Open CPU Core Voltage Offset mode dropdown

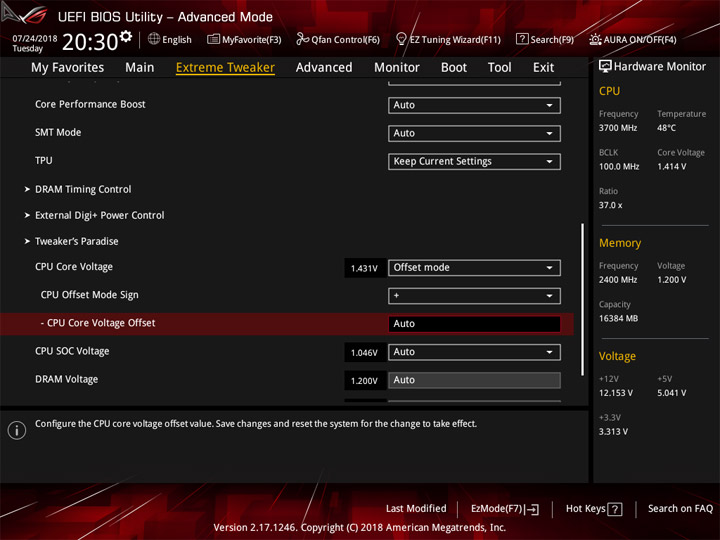(x=474, y=268)
